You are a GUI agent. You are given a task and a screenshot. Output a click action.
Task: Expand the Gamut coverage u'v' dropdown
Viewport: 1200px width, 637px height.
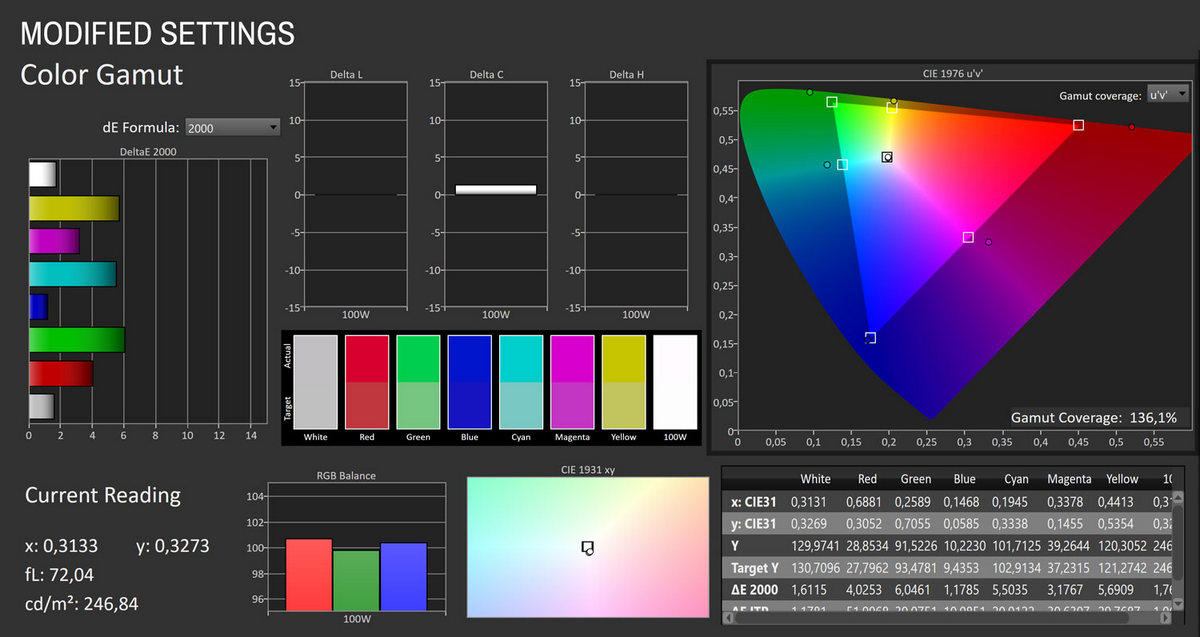[1168, 94]
